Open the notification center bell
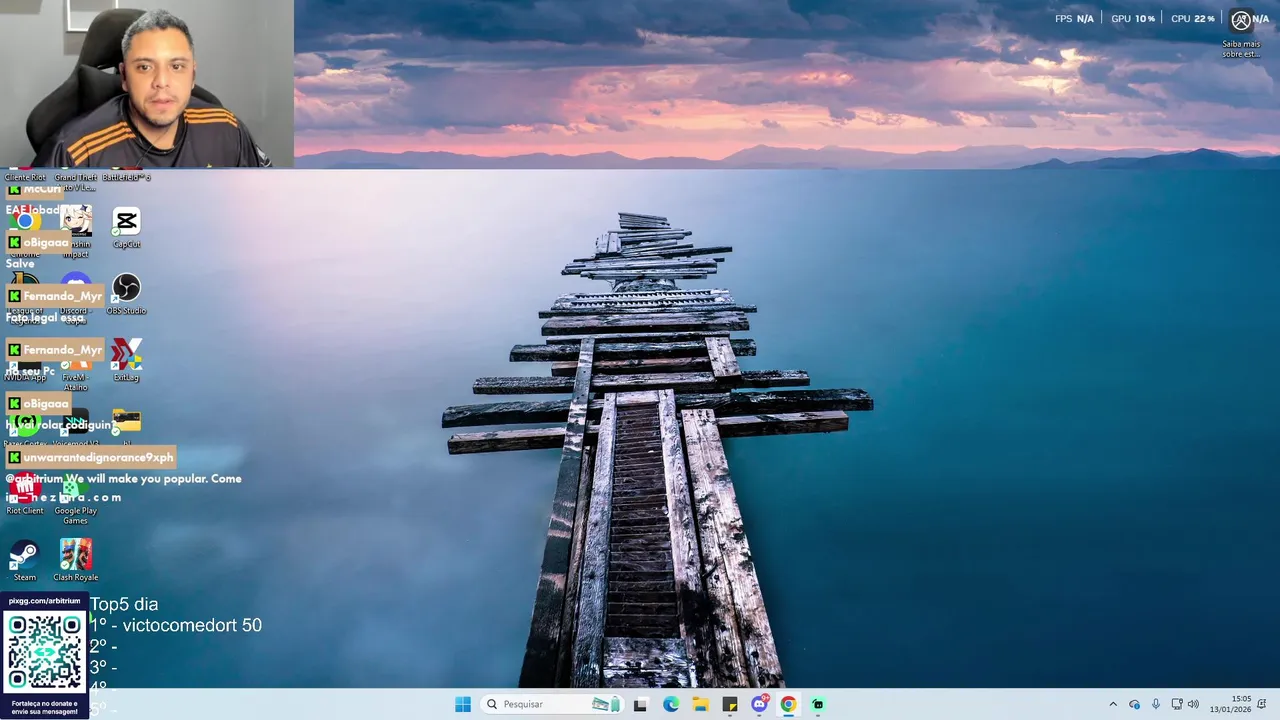1280x720 pixels. point(1262,704)
